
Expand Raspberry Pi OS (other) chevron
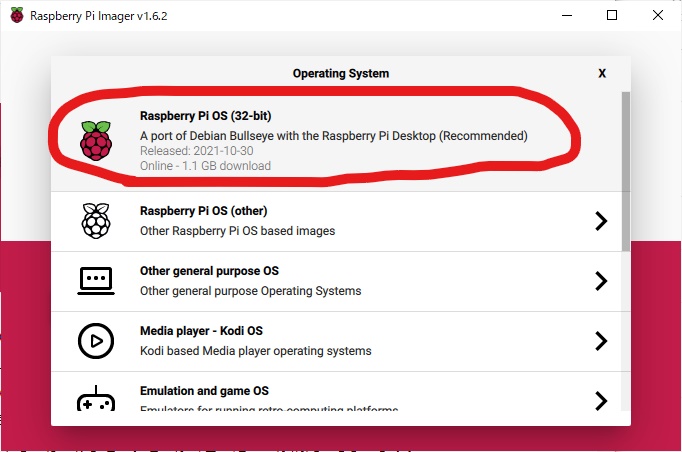(x=601, y=221)
